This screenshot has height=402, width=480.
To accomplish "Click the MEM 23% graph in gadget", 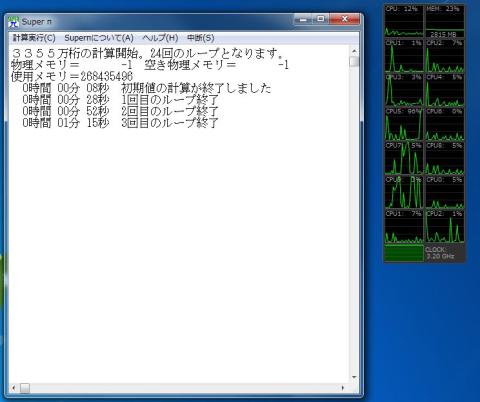I will tap(445, 21).
